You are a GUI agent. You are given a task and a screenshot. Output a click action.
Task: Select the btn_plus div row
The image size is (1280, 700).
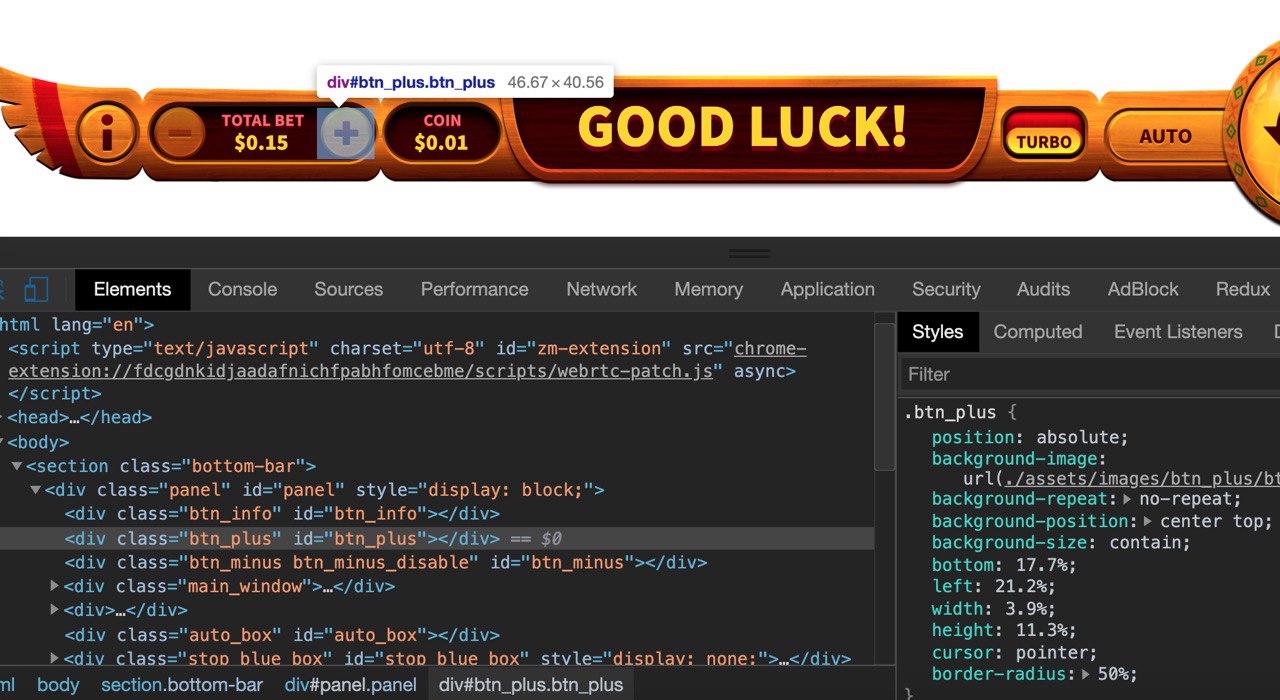pyautogui.click(x=437, y=538)
